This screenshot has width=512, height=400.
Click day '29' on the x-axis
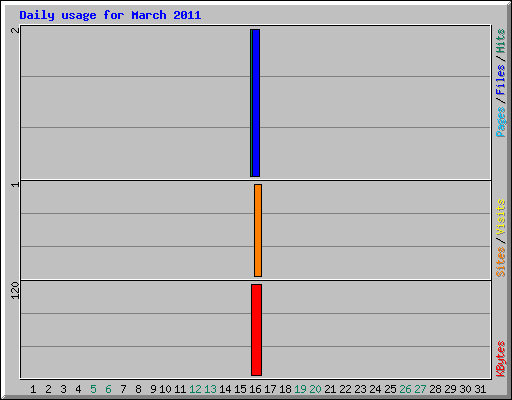450,389
